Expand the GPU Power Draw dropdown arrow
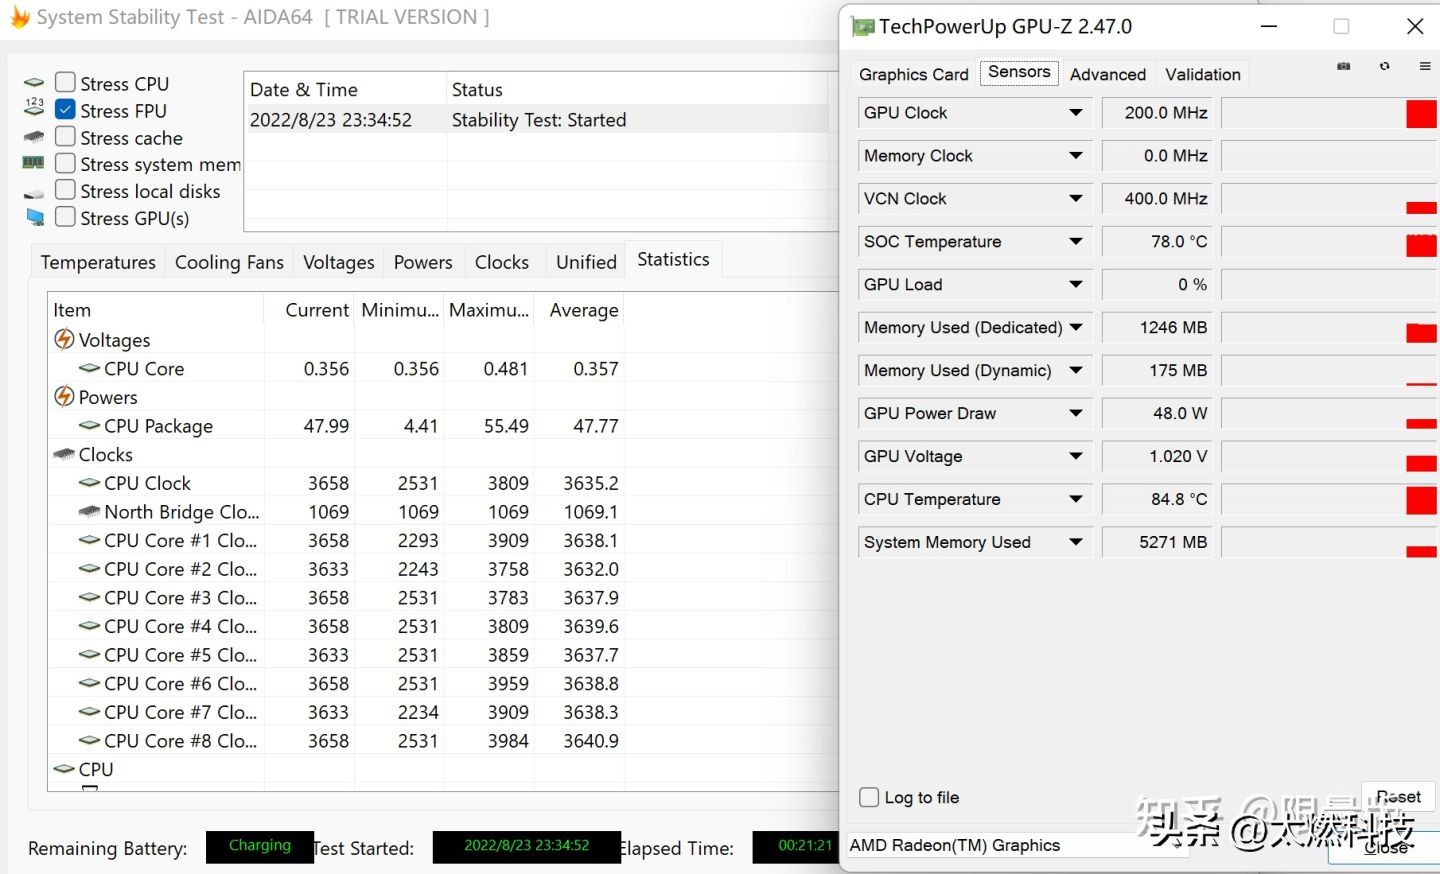The width and height of the screenshot is (1440, 874). tap(1075, 413)
